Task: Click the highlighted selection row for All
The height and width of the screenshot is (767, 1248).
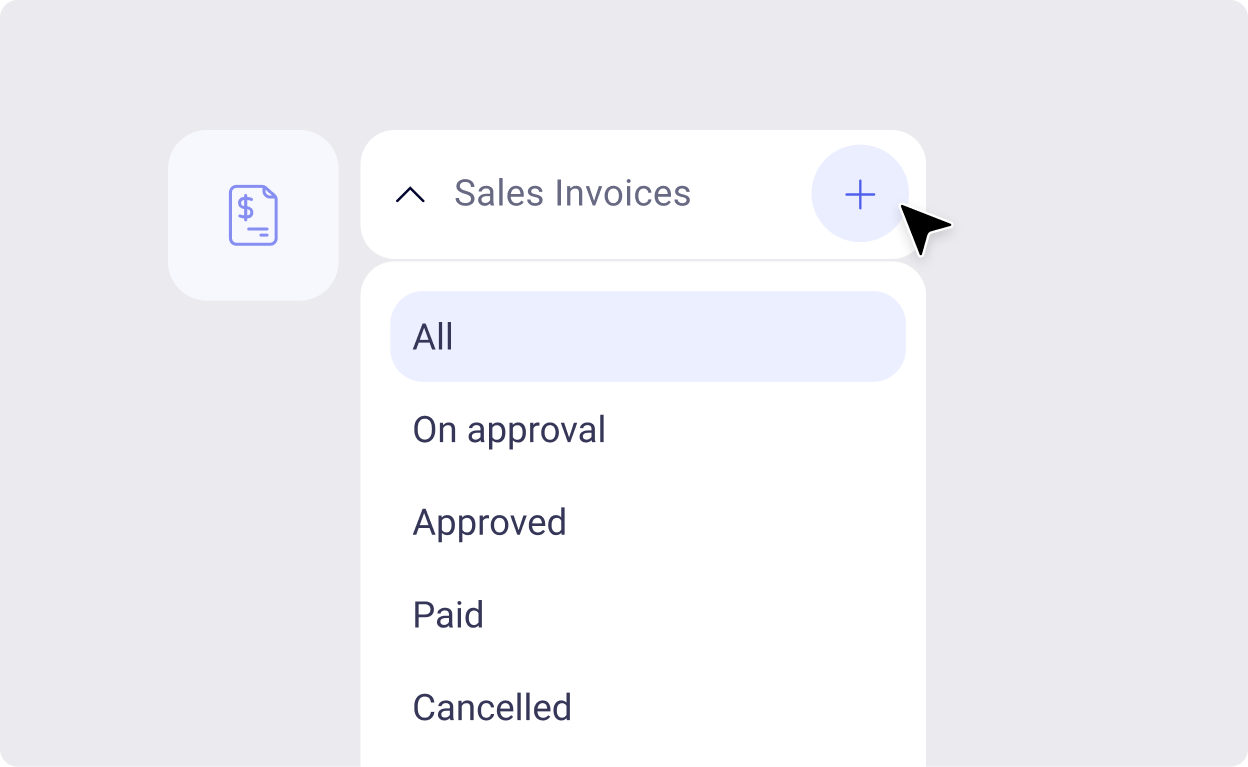Action: pos(648,336)
